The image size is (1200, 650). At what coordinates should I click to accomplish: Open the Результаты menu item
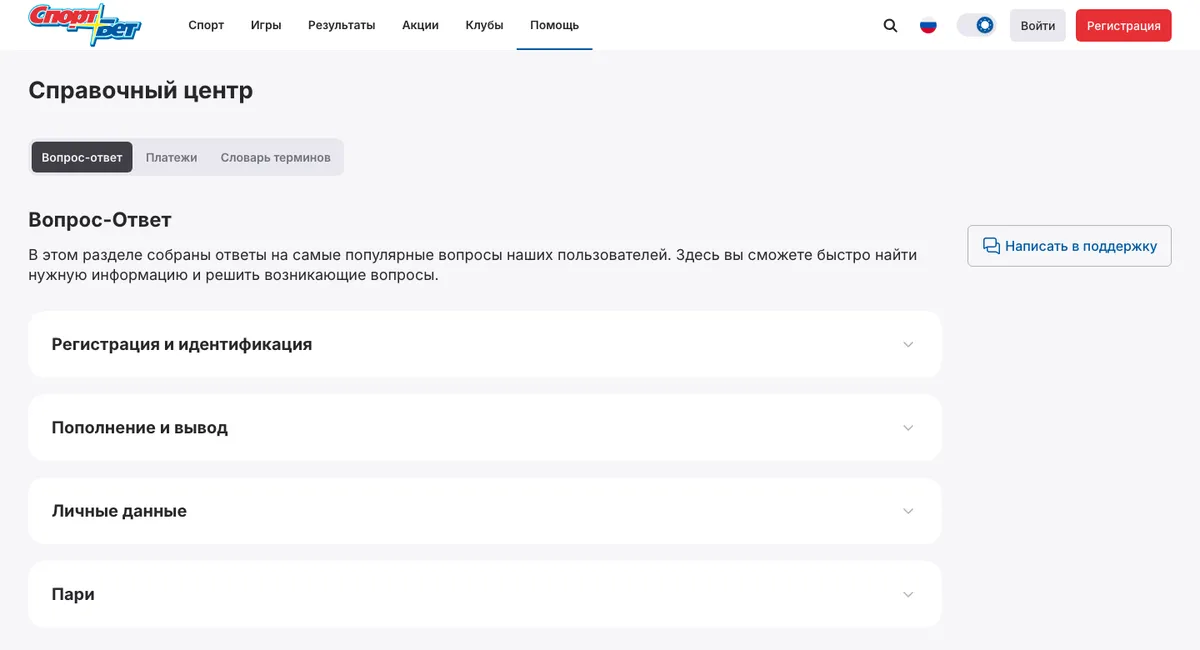[x=342, y=25]
